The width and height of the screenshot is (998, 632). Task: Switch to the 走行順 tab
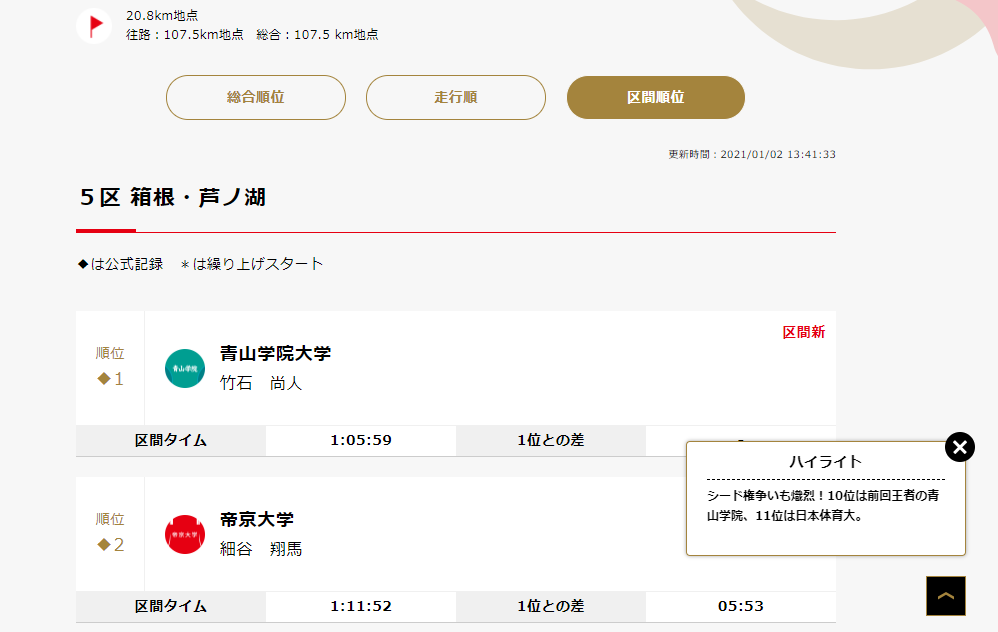point(456,97)
